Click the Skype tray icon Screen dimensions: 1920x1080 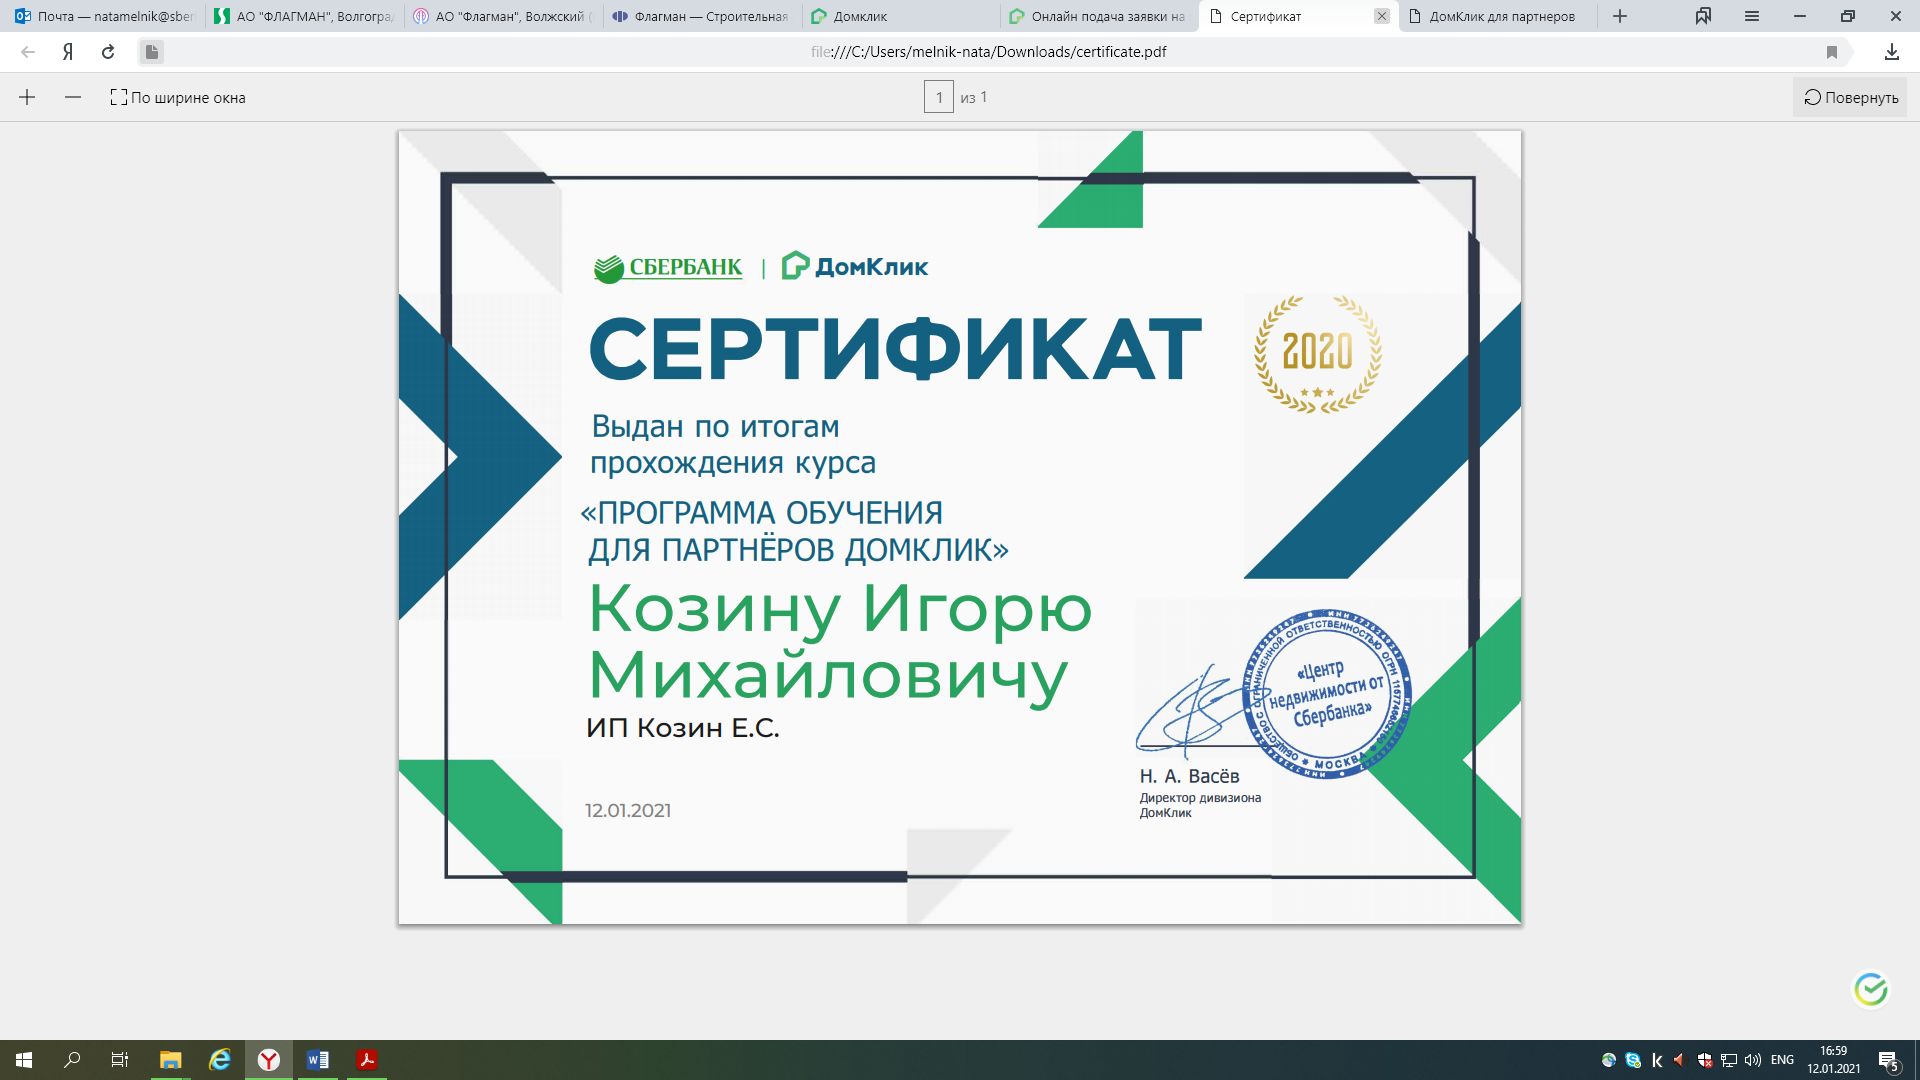tap(1633, 1060)
